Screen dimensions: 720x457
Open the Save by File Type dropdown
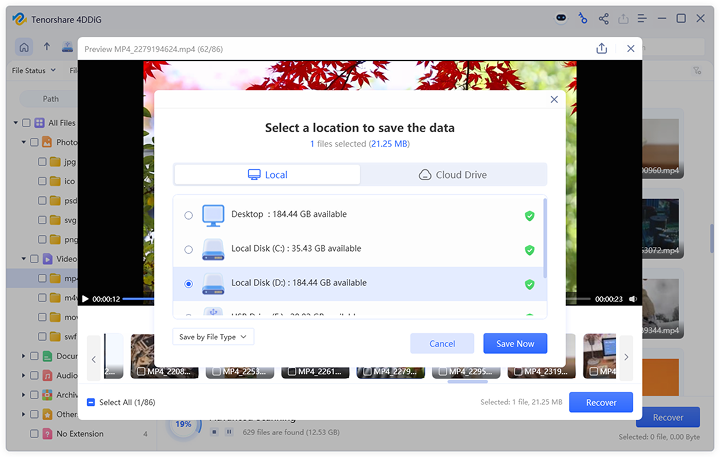point(213,337)
